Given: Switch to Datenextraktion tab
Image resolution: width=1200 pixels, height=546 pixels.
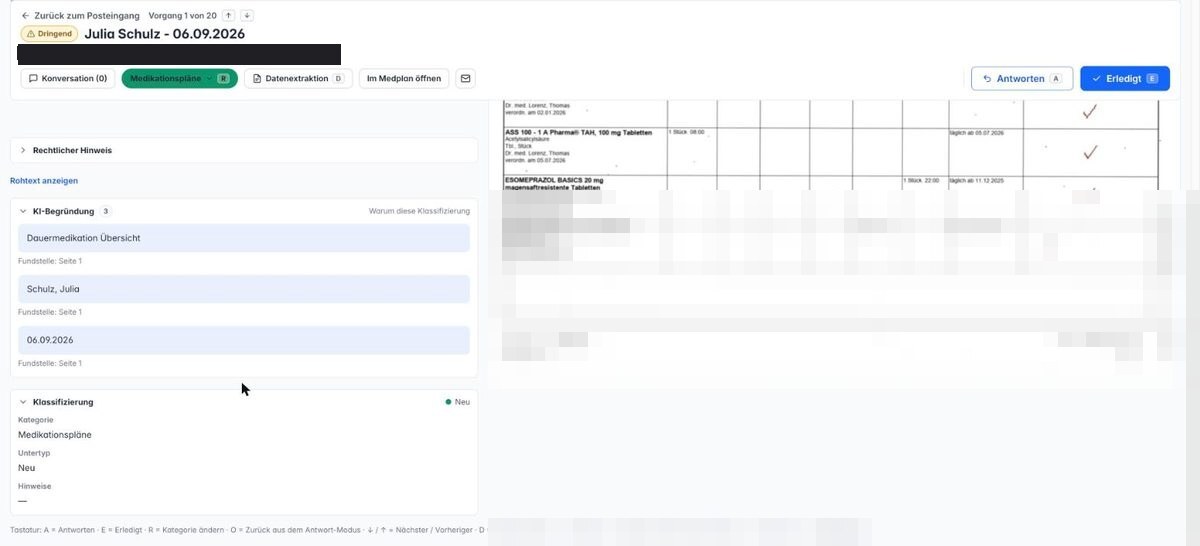Looking at the screenshot, I should (297, 78).
